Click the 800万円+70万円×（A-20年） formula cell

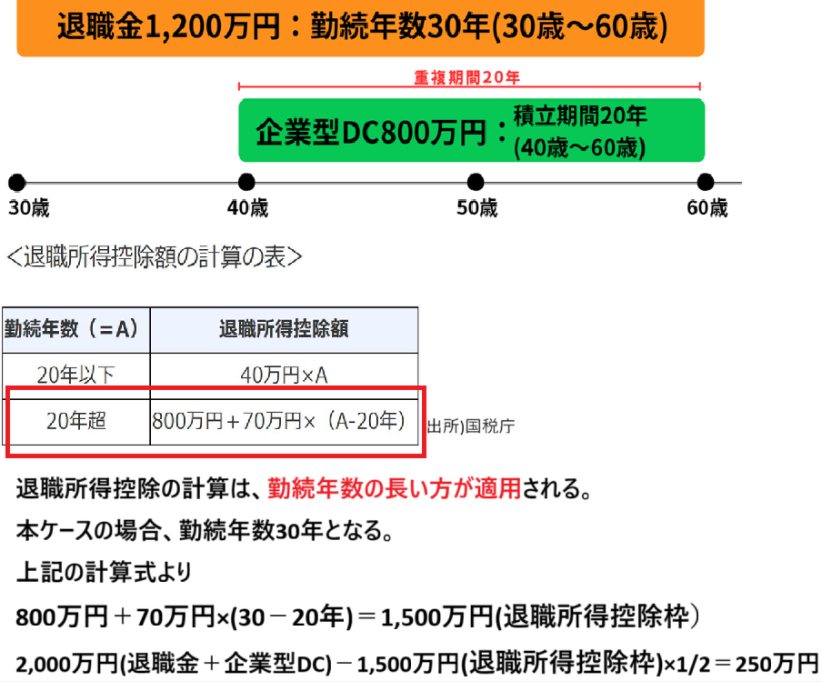point(283,421)
